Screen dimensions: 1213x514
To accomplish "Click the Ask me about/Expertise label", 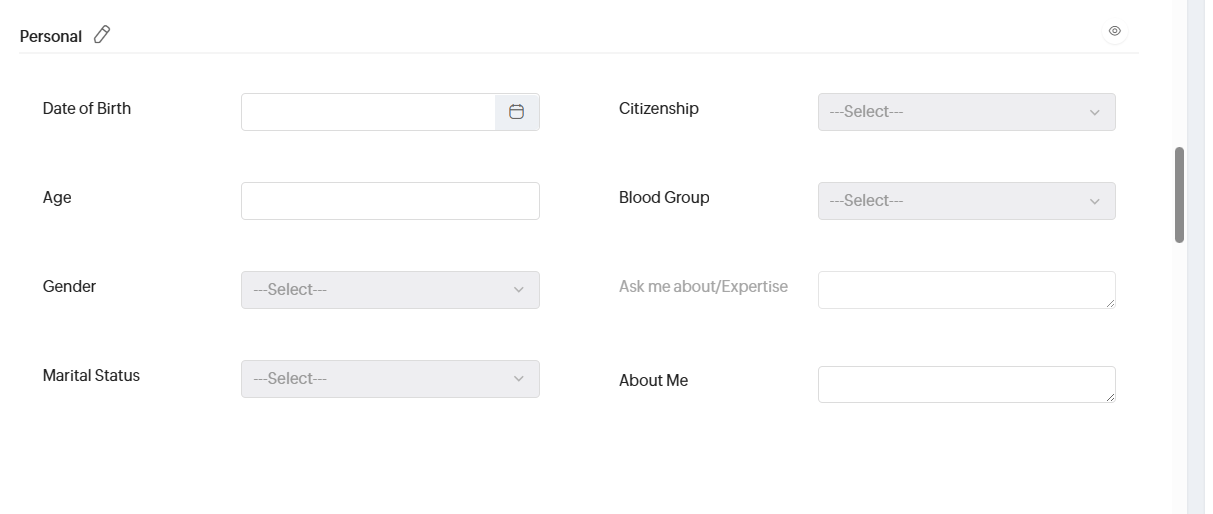I will click(703, 286).
